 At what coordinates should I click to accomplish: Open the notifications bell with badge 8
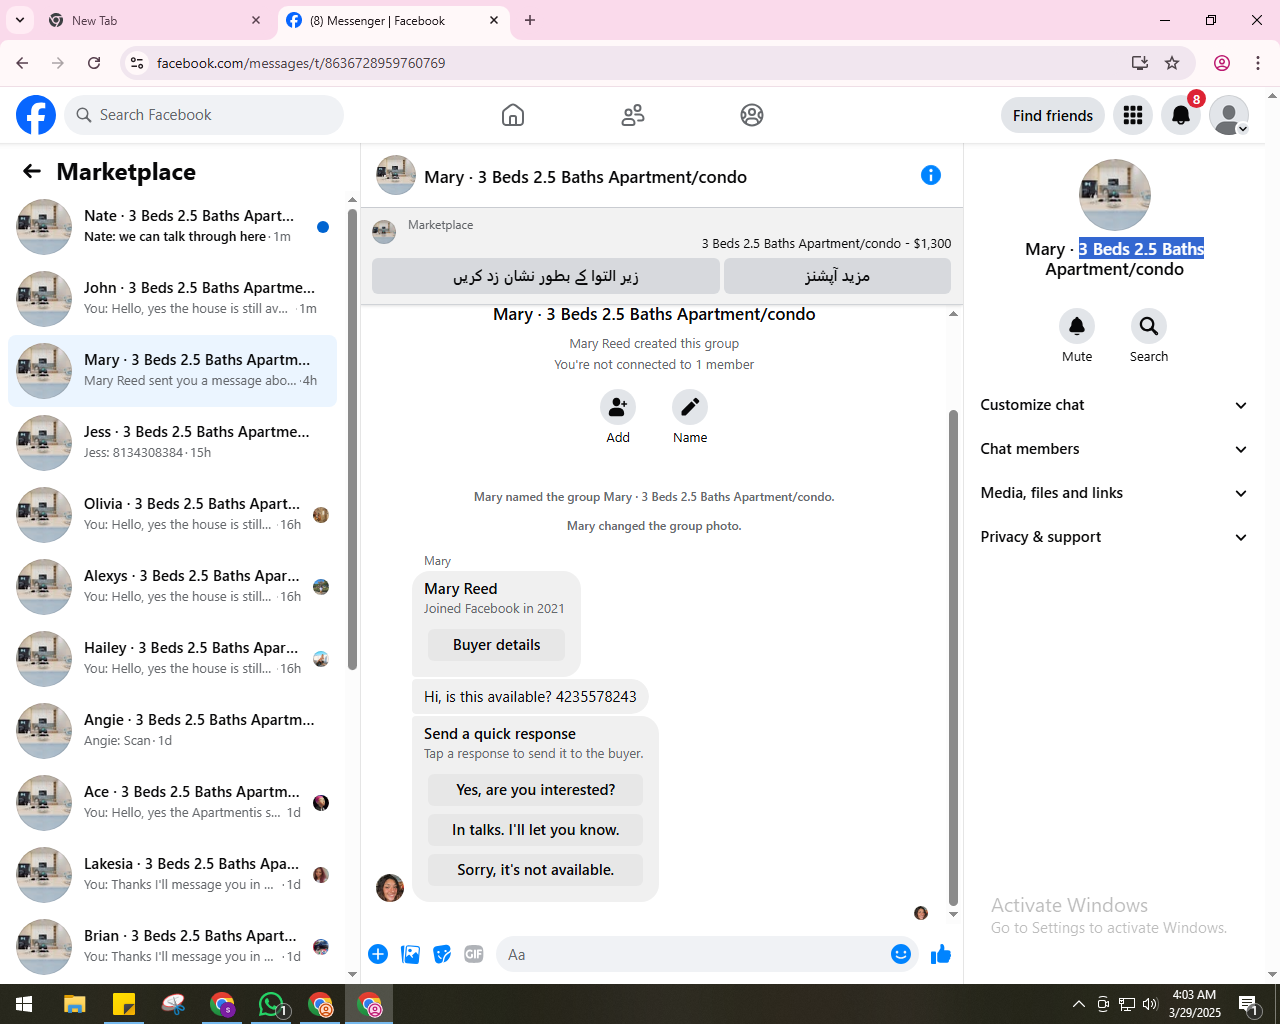1181,115
